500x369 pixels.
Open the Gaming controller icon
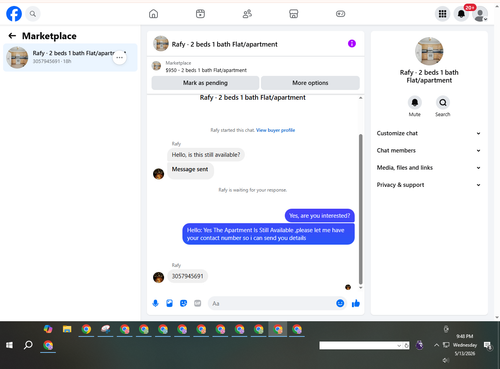(340, 14)
